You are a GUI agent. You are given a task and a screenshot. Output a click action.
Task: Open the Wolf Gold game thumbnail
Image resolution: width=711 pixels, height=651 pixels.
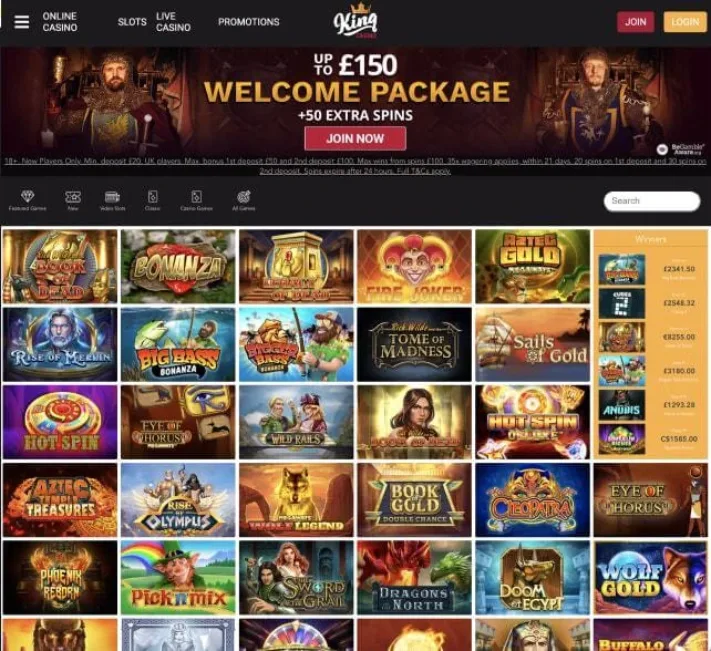(x=651, y=578)
